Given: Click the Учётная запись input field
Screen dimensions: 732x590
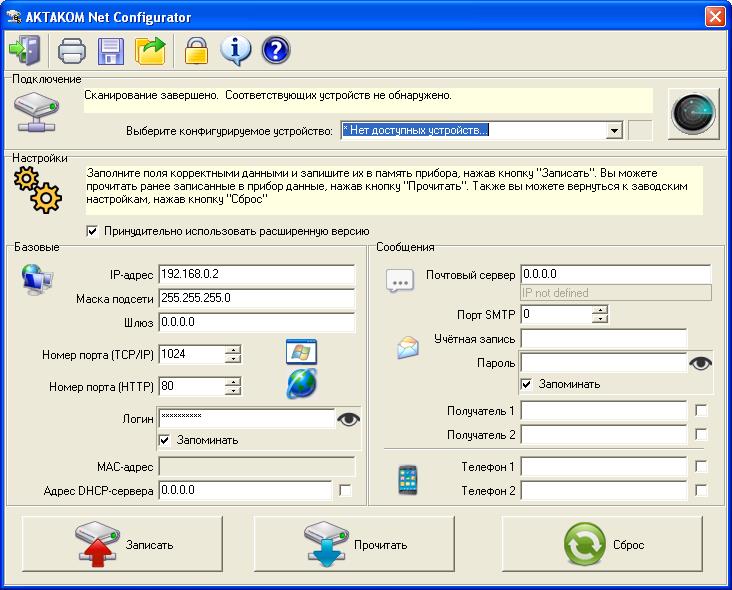Looking at the screenshot, I should point(604,338).
